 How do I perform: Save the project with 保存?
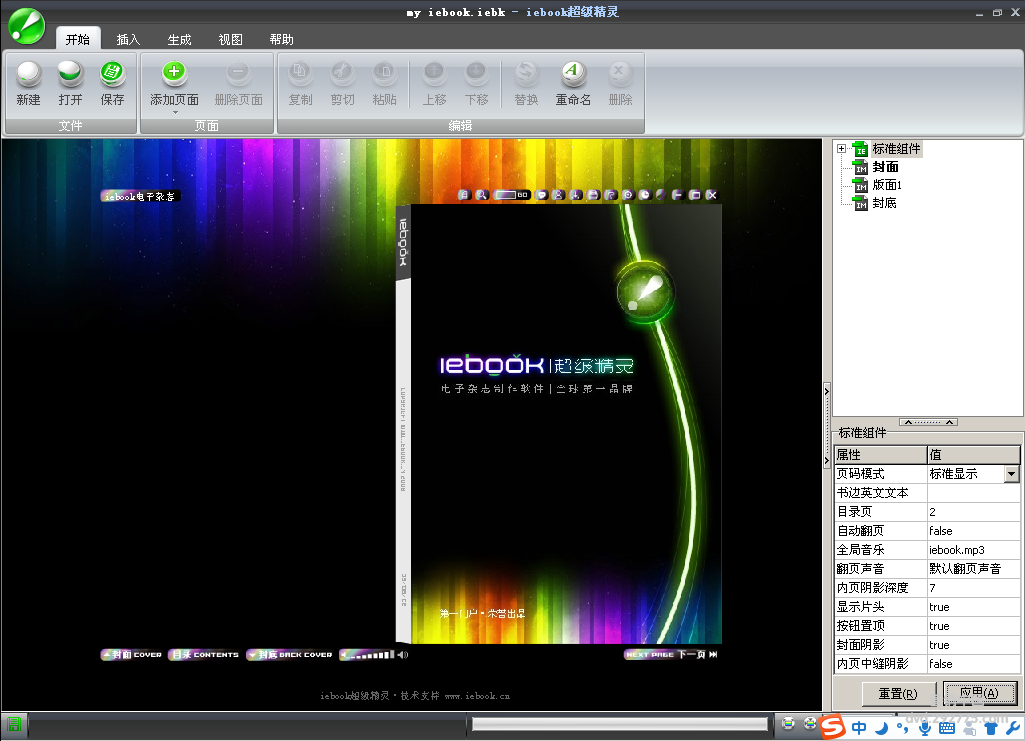click(x=112, y=83)
